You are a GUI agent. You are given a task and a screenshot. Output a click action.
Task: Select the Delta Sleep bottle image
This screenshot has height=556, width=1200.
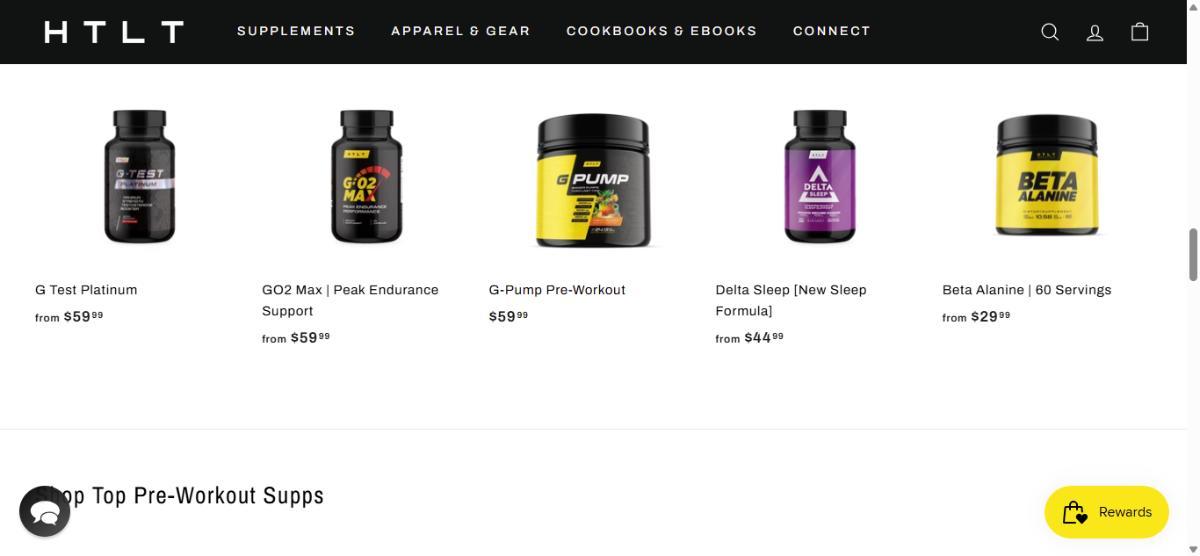point(820,177)
